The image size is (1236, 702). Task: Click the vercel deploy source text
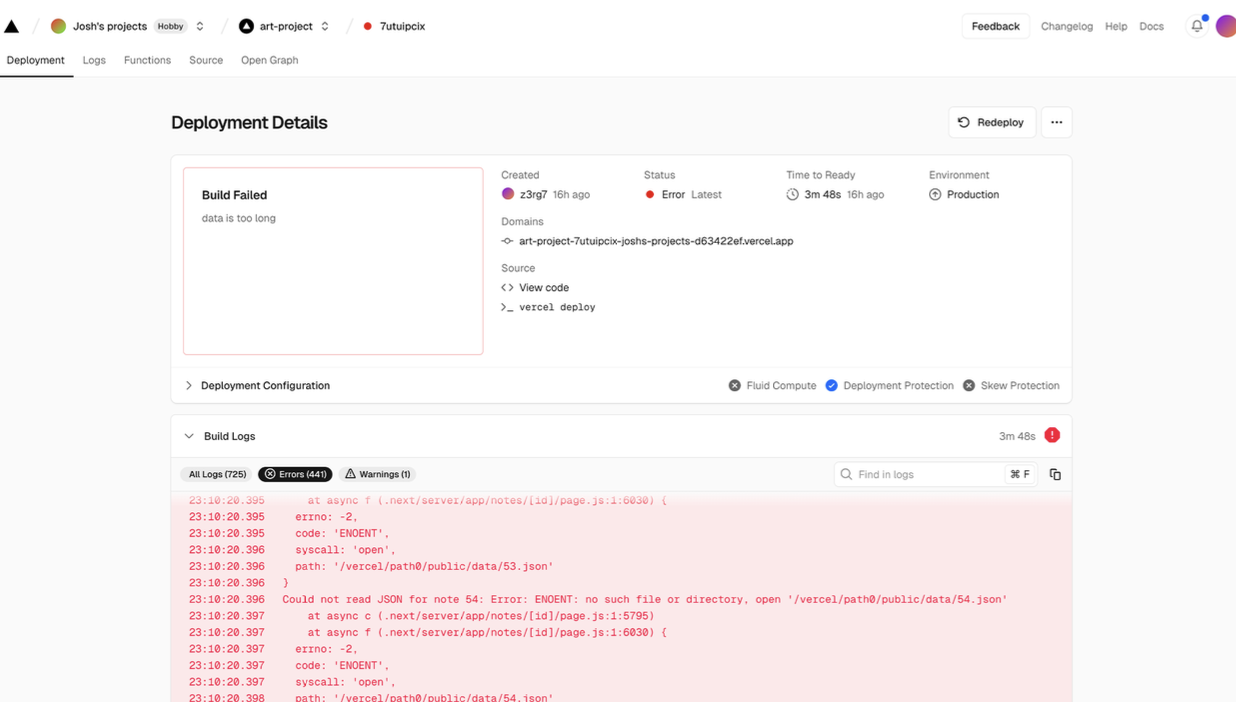[557, 307]
